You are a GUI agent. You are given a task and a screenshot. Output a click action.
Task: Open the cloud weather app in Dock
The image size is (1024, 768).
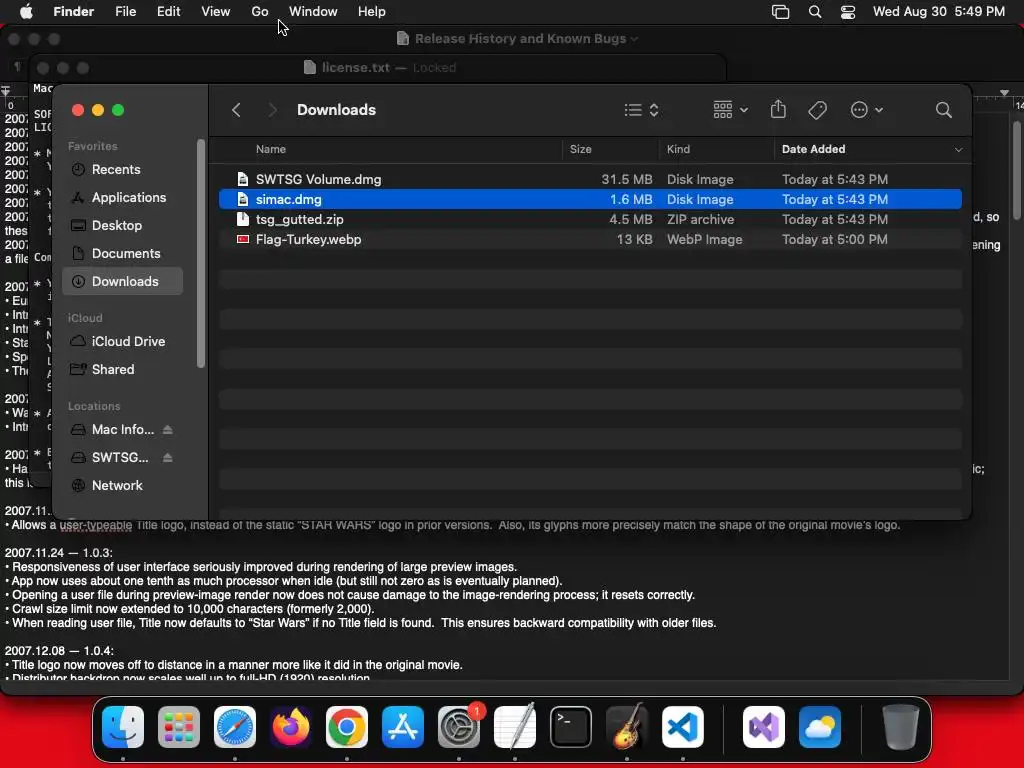820,727
